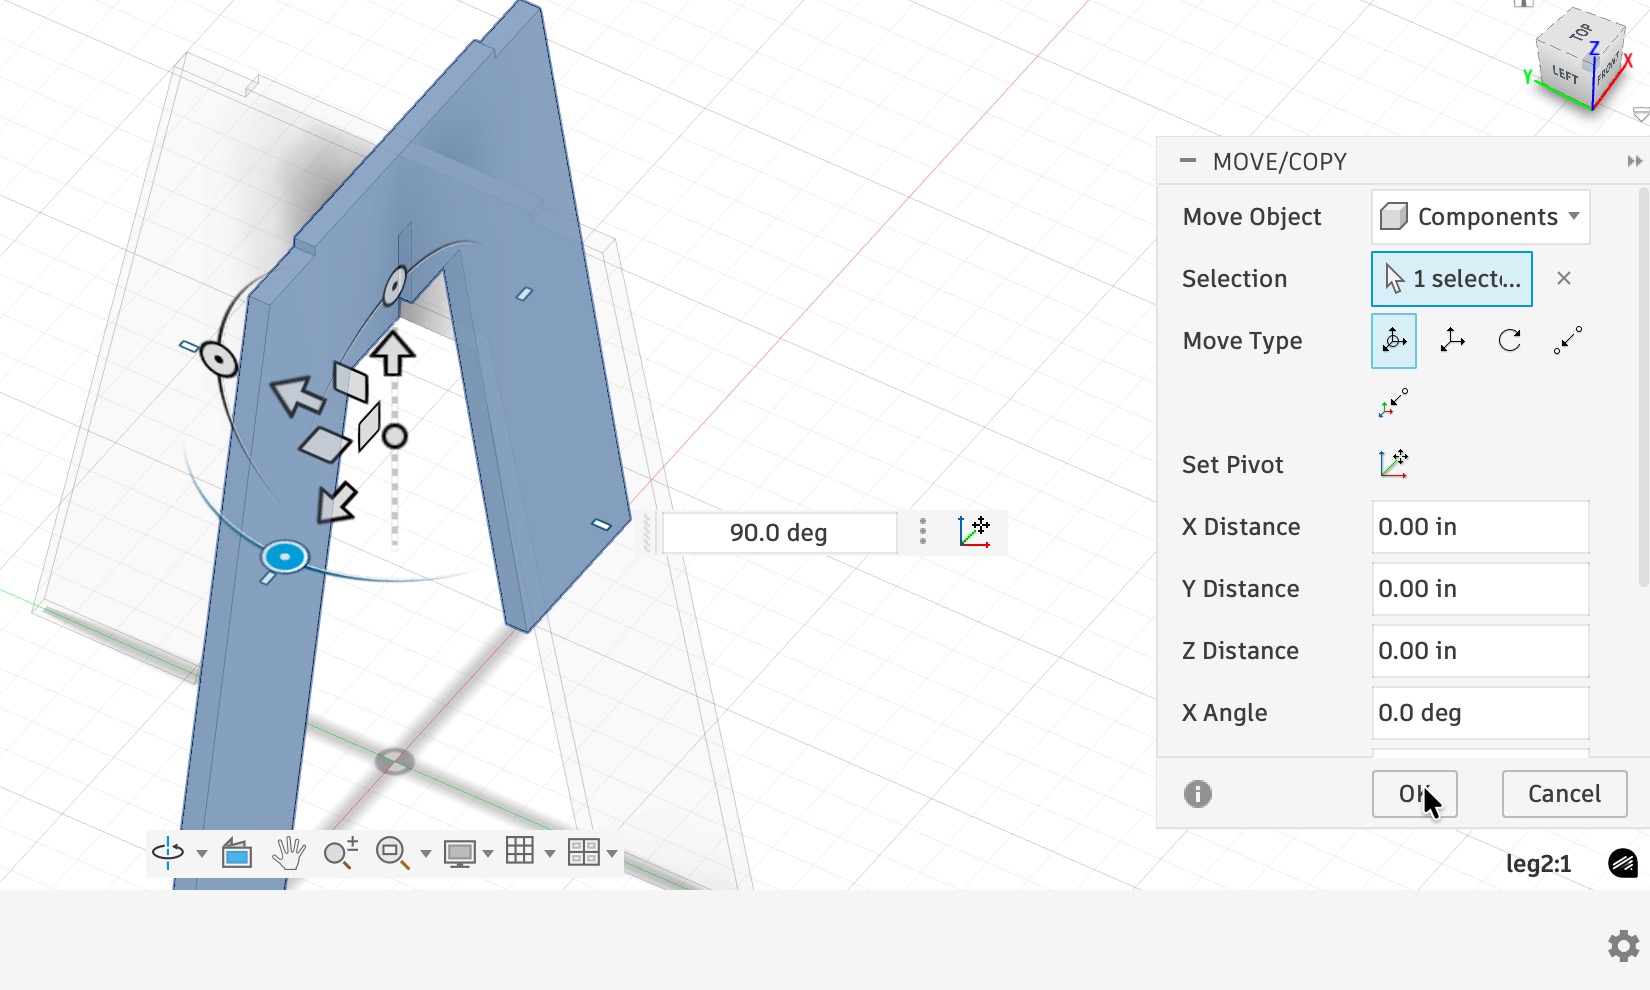Expand the Grid and Snaps dropdown arrow
1650x990 pixels.
(x=550, y=854)
